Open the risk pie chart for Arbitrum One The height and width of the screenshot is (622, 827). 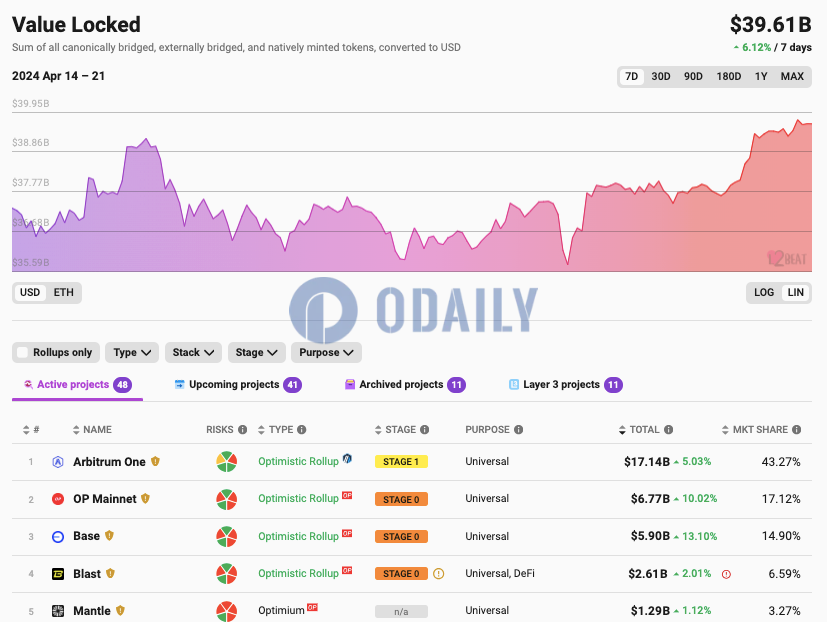coord(226,462)
